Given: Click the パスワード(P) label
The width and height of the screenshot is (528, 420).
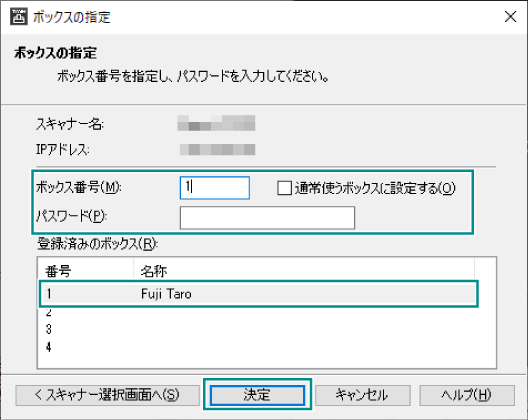Looking at the screenshot, I should pyautogui.click(x=71, y=216).
